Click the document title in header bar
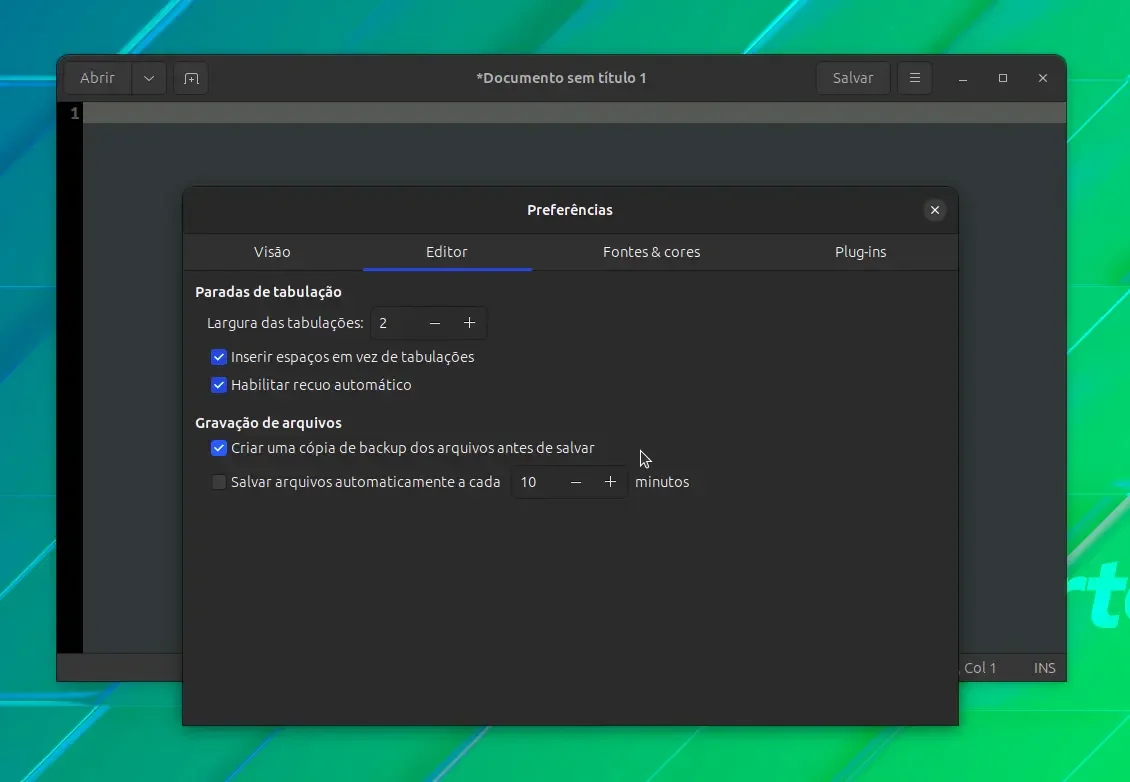The width and height of the screenshot is (1130, 782). [561, 78]
